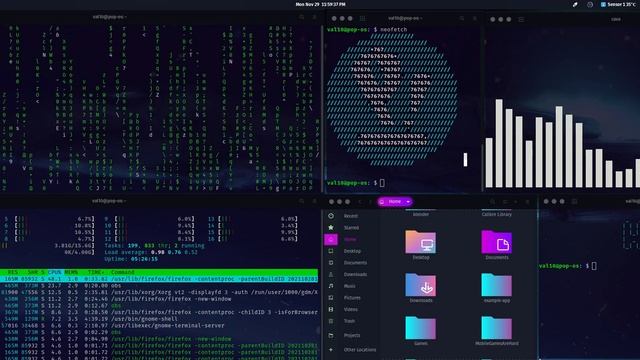Image resolution: width=640 pixels, height=360 pixels.
Task: Click round indicator icon in top panel
Action: pyautogui.click(x=590, y=4)
